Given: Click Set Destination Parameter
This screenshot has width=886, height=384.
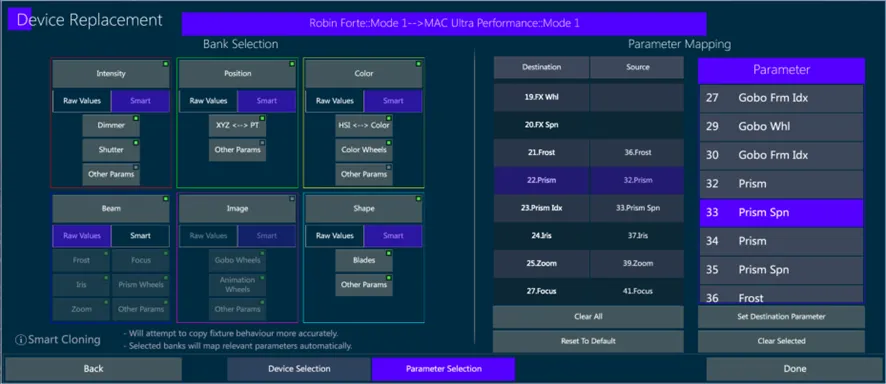Looking at the screenshot, I should click(x=781, y=317).
